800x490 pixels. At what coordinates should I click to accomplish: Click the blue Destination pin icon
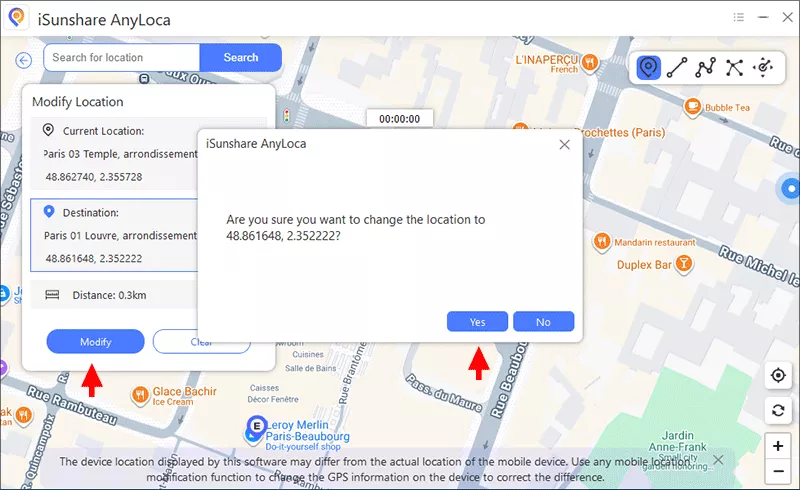[49, 211]
